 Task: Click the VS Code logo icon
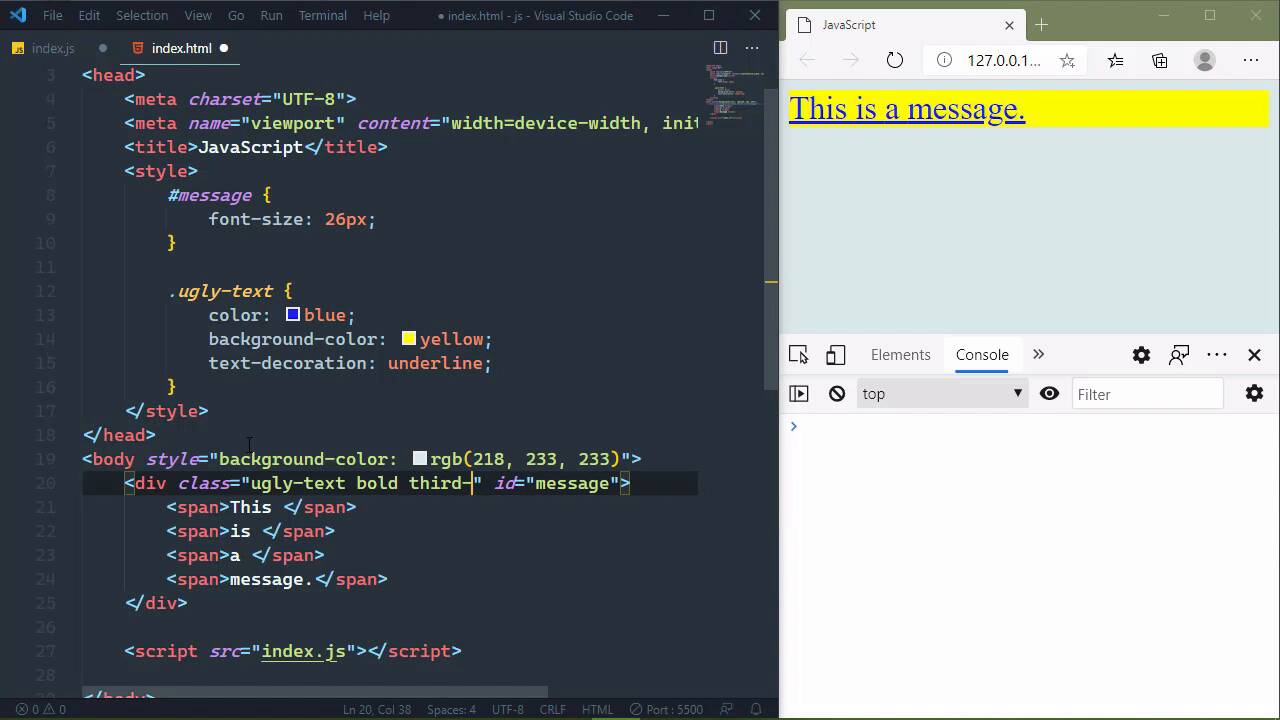click(x=17, y=16)
